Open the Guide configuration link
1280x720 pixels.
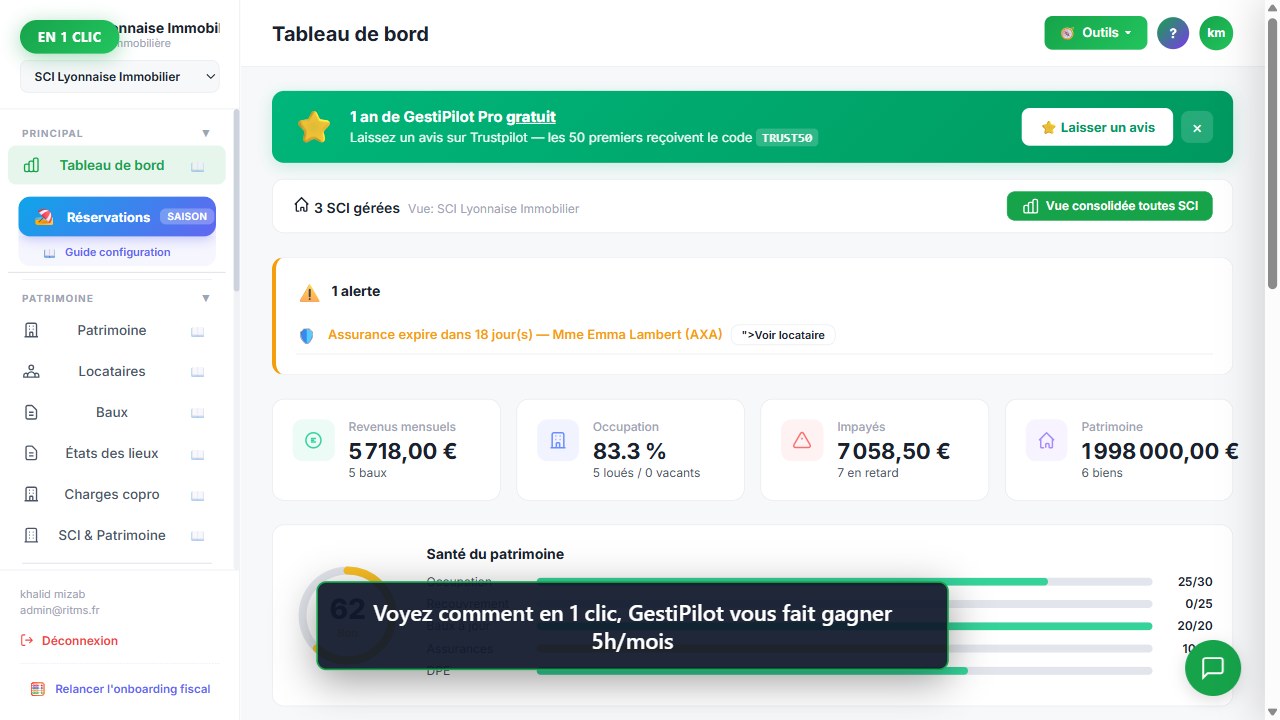[117, 252]
